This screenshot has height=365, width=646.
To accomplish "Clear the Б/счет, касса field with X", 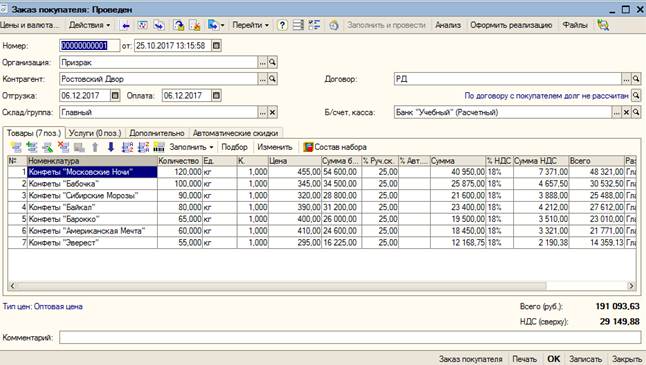I will coord(626,112).
